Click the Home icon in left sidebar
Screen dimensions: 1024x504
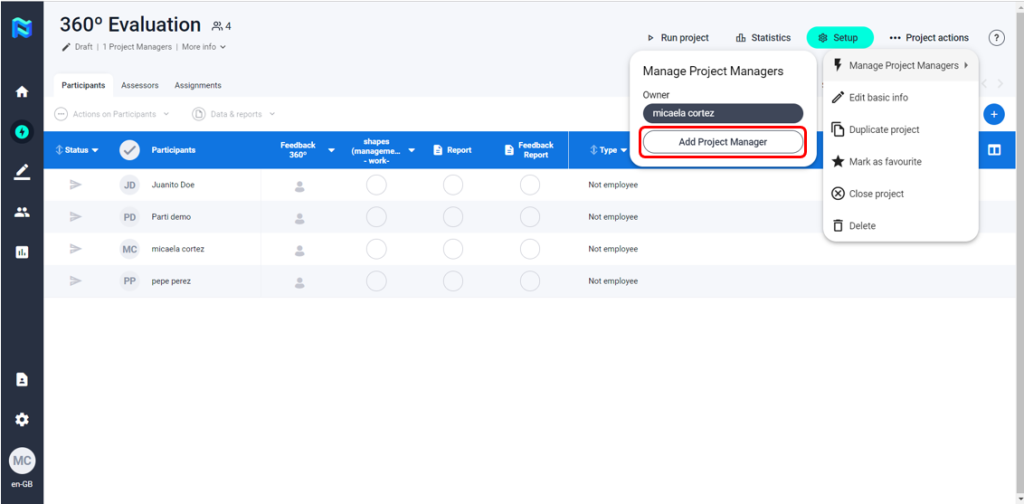tap(21, 92)
